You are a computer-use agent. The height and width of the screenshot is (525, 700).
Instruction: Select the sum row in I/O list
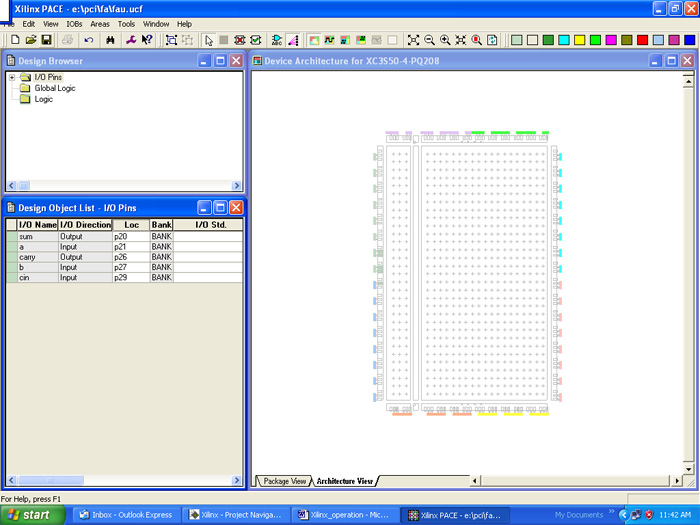point(125,237)
